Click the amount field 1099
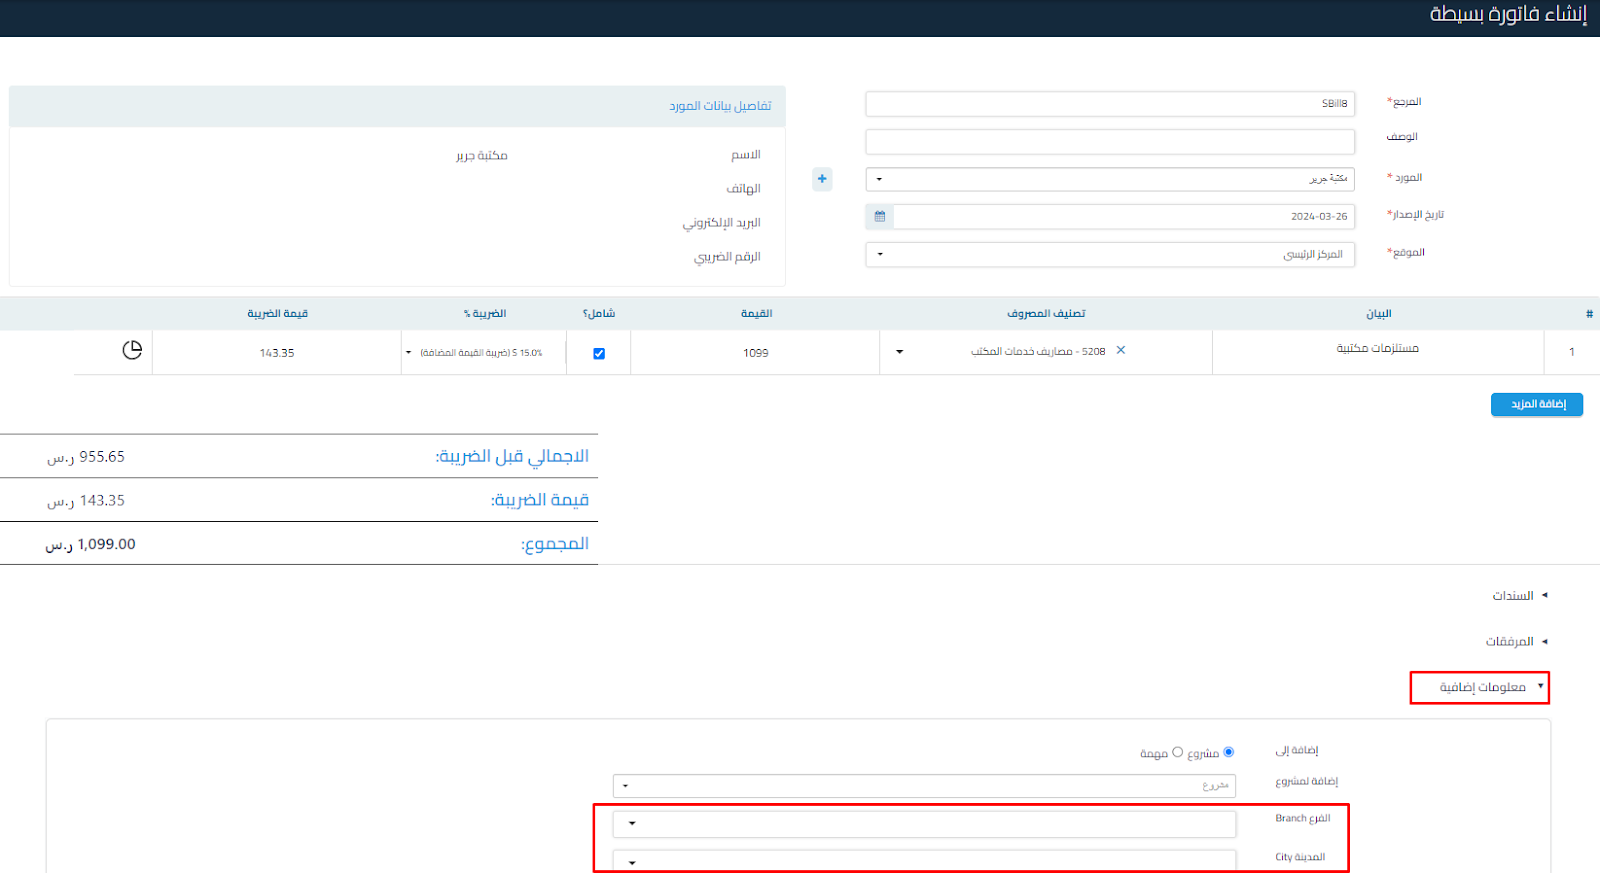The height and width of the screenshot is (873, 1600). point(755,353)
